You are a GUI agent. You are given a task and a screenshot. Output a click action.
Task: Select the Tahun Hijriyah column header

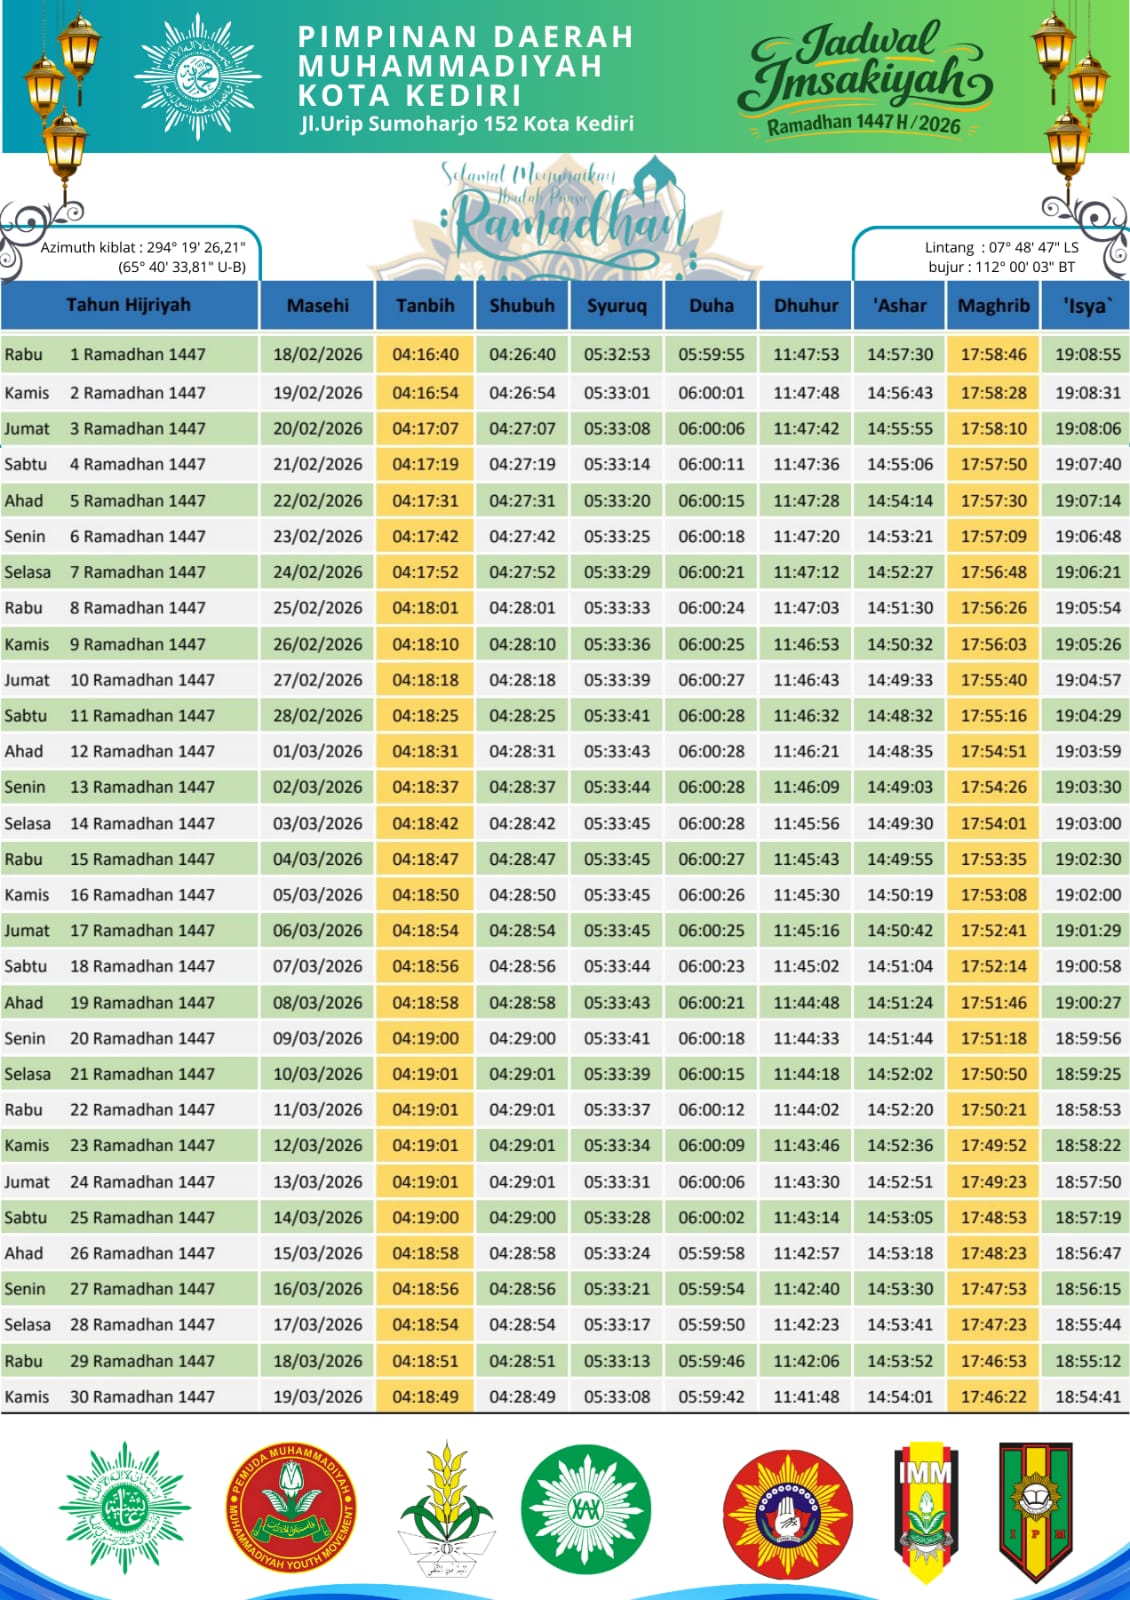pyautogui.click(x=129, y=305)
